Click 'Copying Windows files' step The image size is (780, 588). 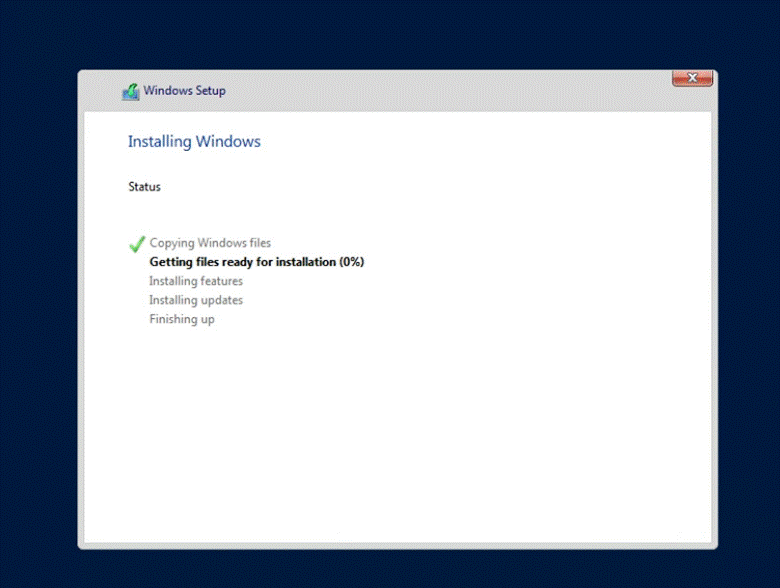click(x=210, y=243)
